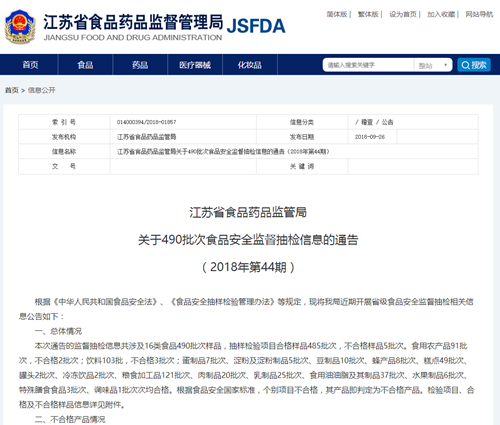Click 设为首页 link

(x=403, y=14)
